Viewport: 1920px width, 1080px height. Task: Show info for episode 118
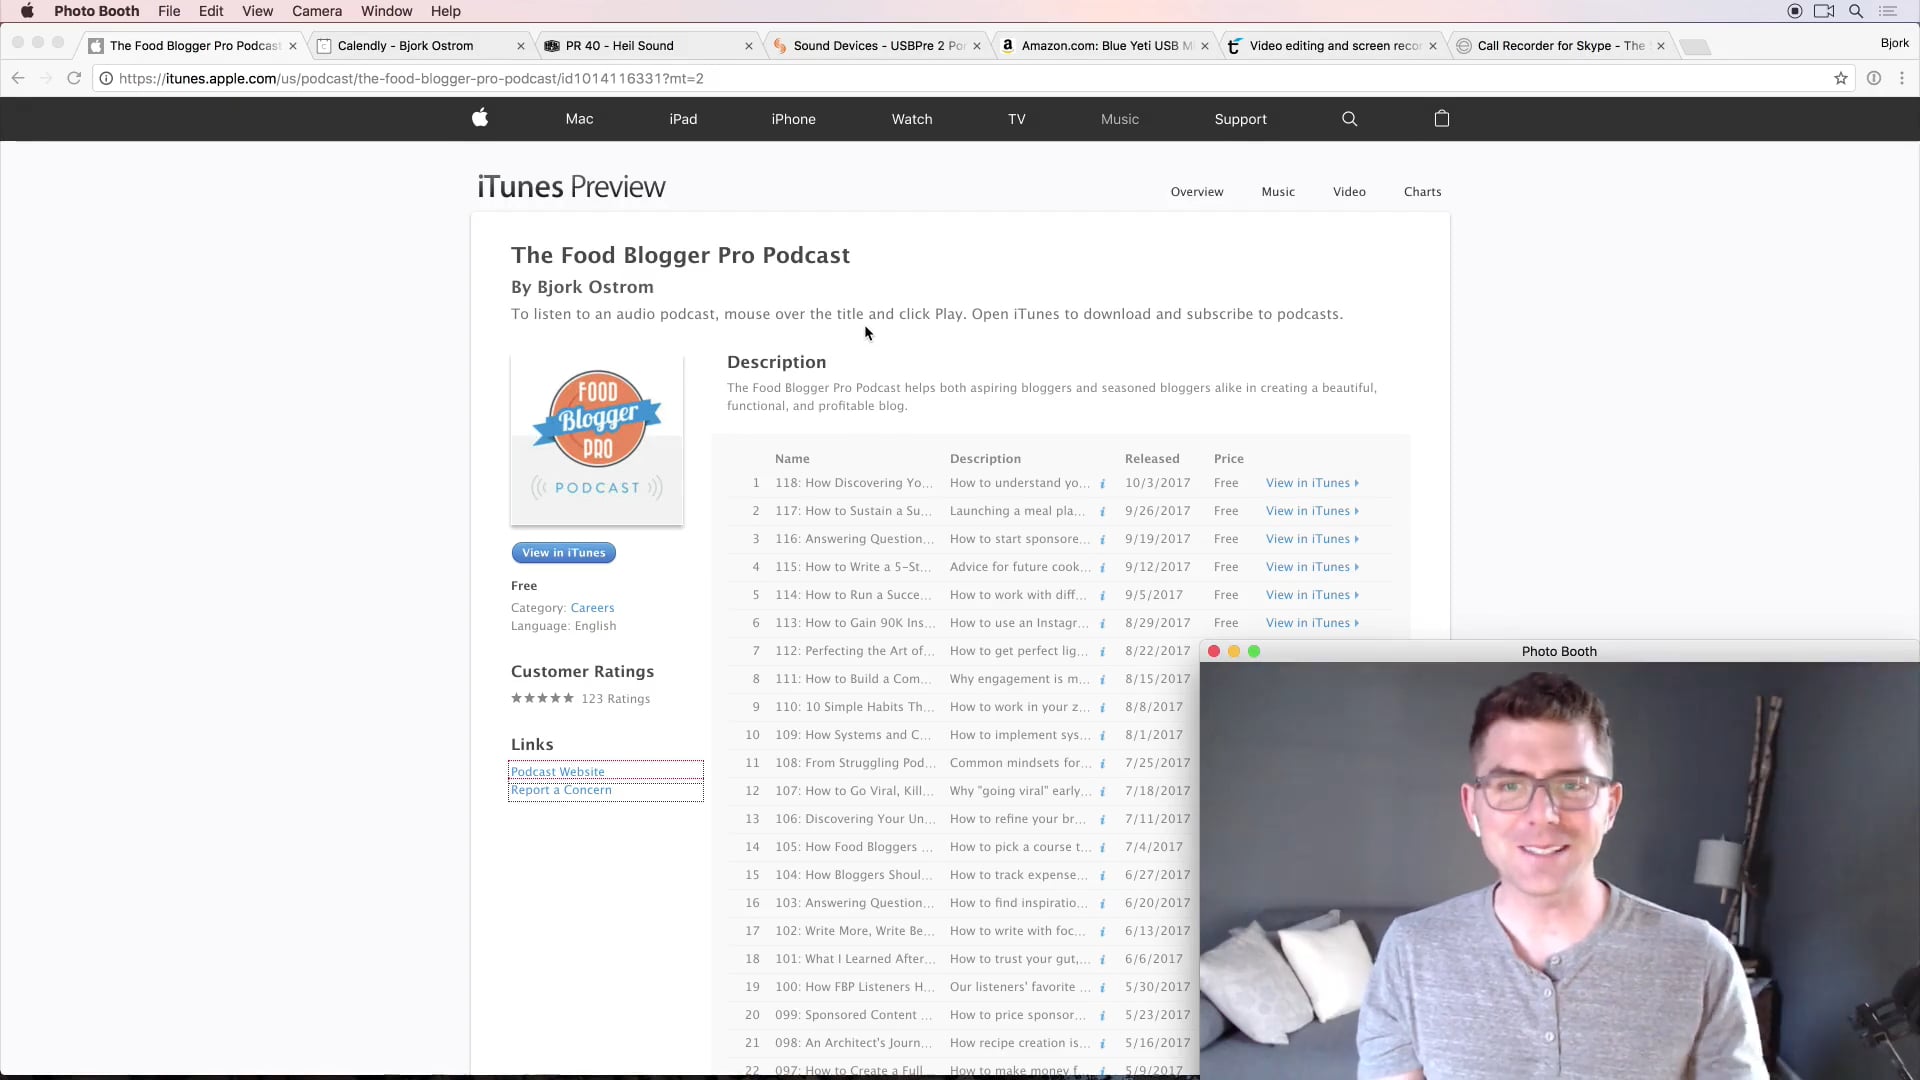1102,483
